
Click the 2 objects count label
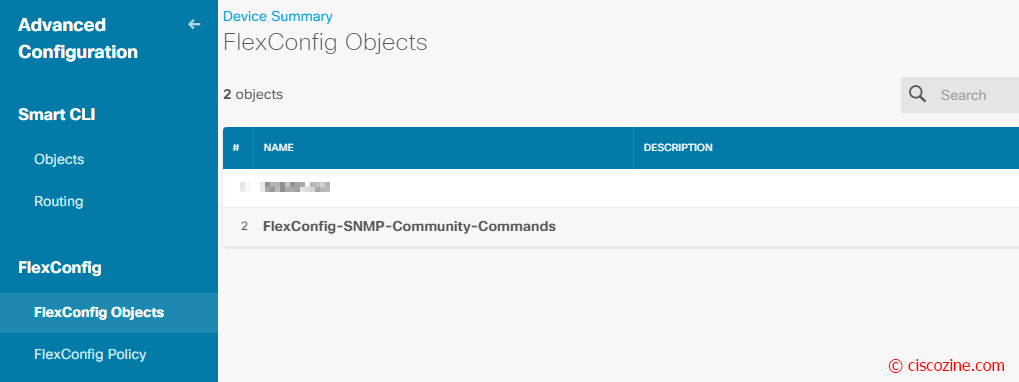click(253, 94)
